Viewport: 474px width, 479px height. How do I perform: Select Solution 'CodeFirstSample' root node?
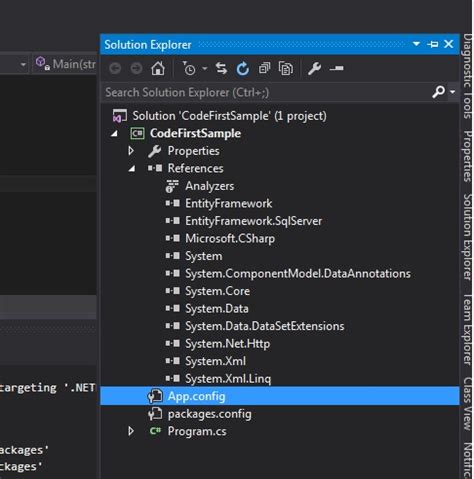pos(229,116)
